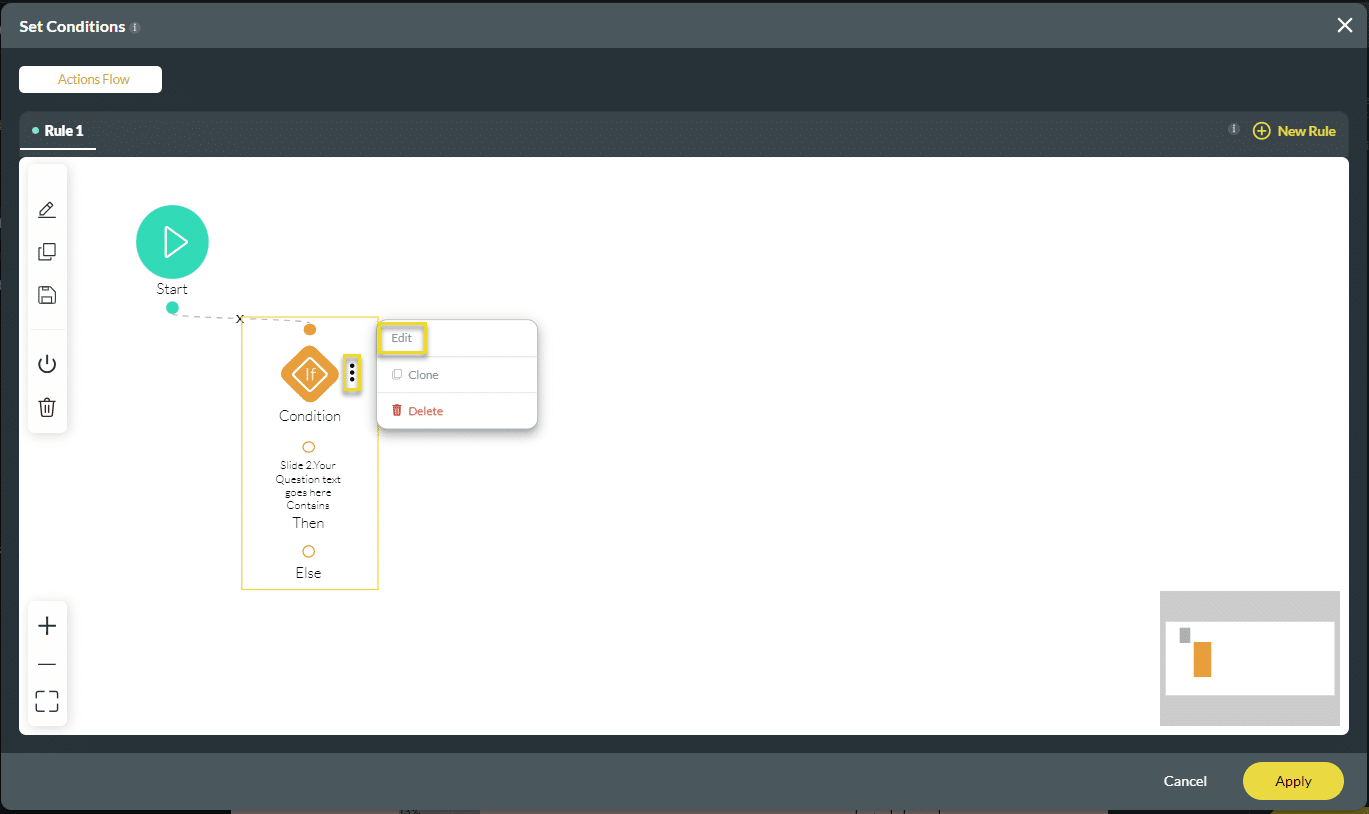Screen dimensions: 1369x814
Task: Click the orange If Condition diamond
Action: click(x=310, y=374)
